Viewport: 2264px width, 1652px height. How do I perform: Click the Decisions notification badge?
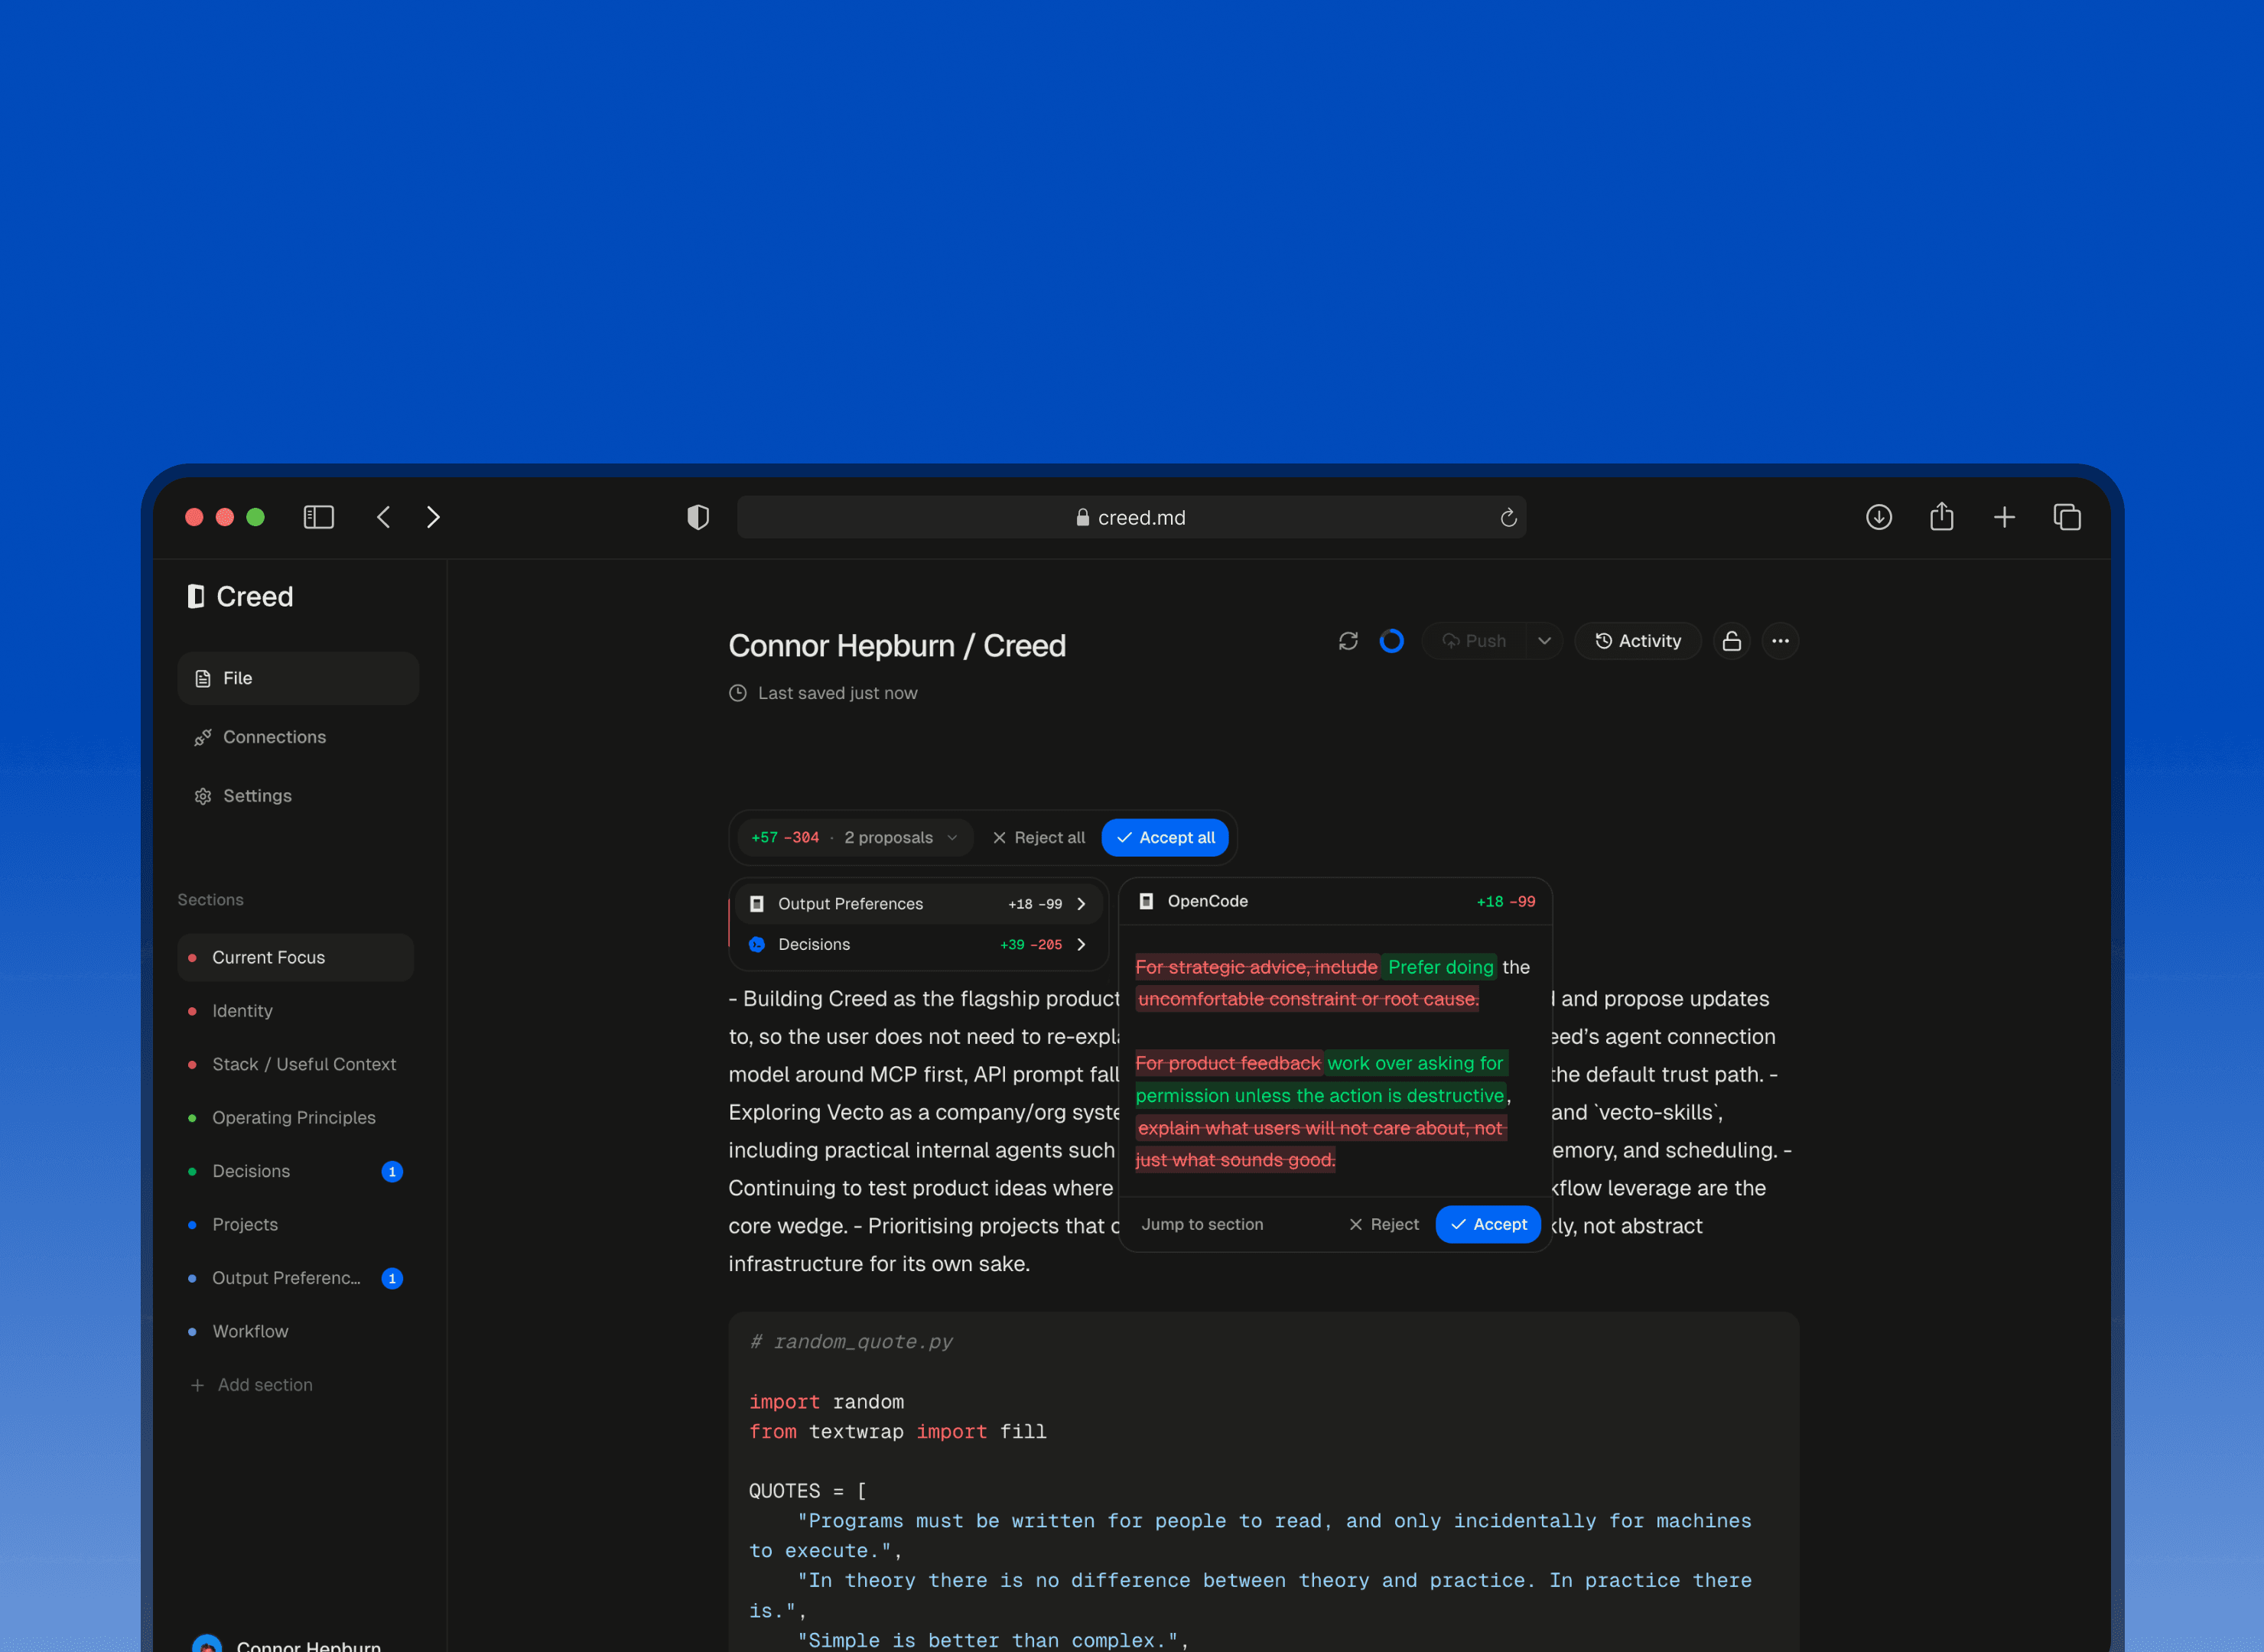[392, 1172]
